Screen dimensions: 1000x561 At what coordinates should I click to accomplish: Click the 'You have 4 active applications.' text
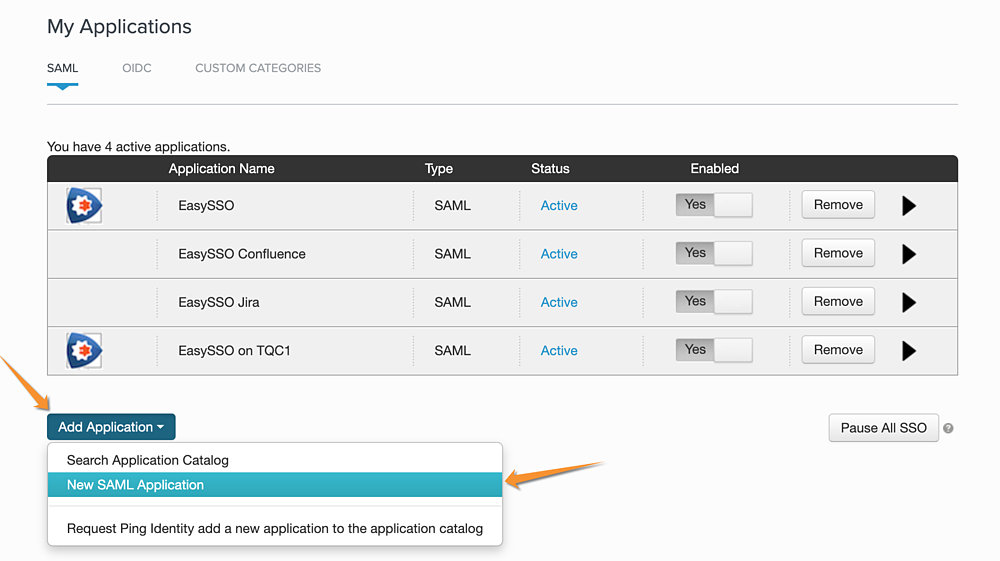click(138, 147)
